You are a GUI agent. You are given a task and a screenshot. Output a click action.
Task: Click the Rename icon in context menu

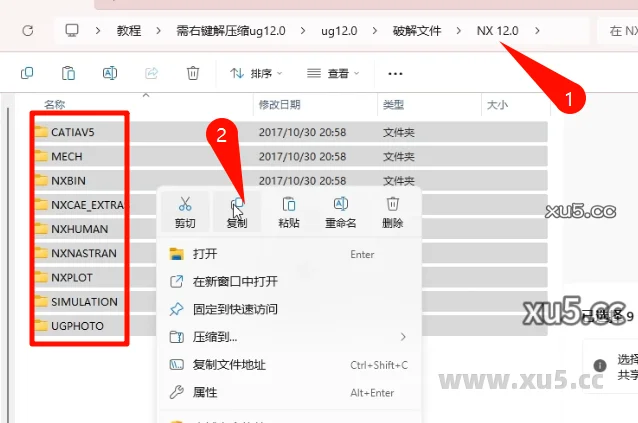340,204
